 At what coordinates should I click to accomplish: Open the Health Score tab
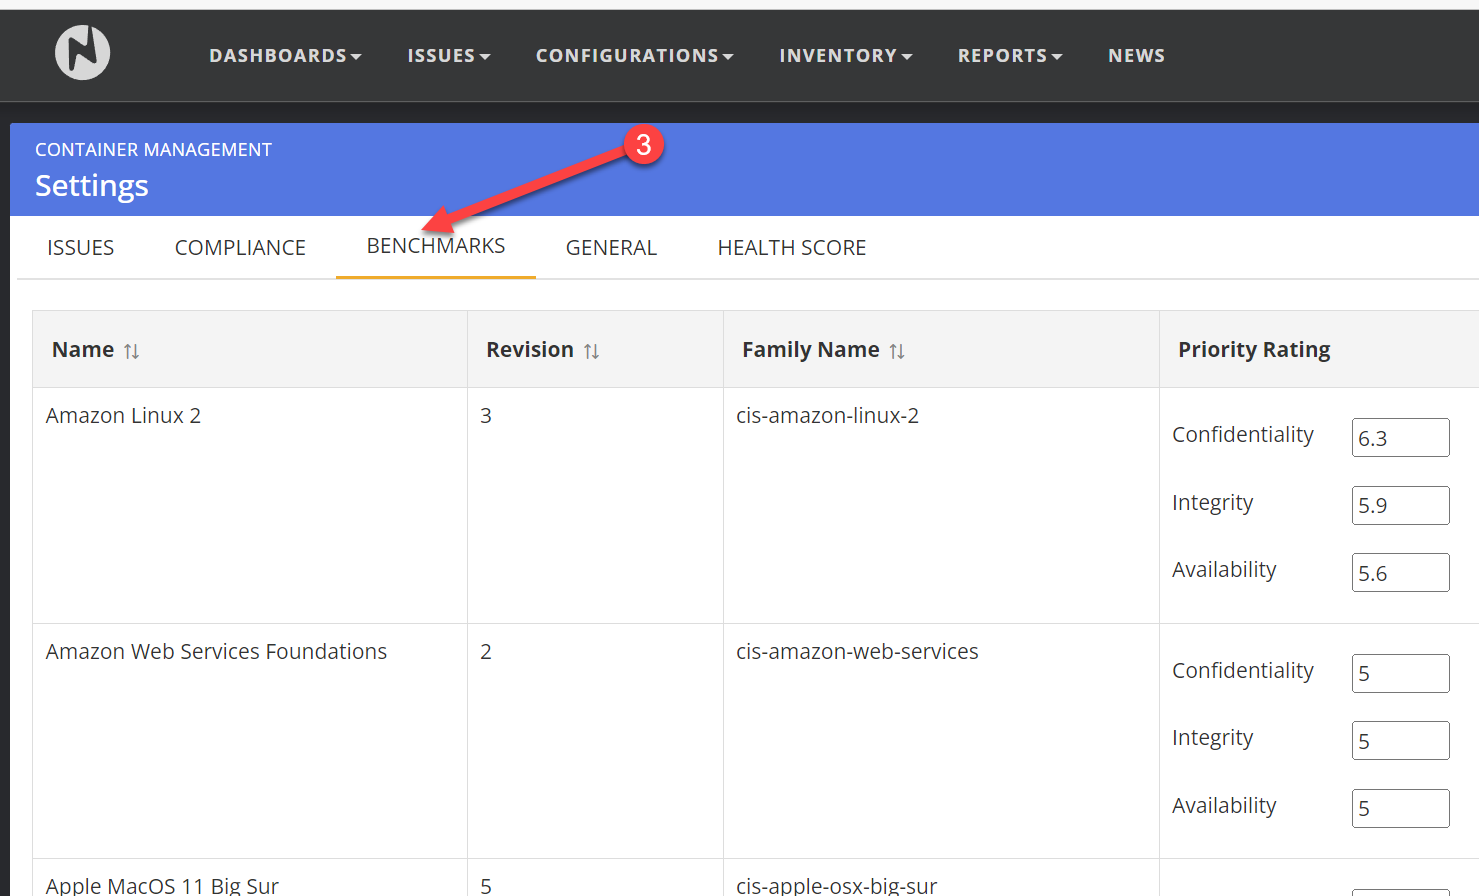pos(791,248)
